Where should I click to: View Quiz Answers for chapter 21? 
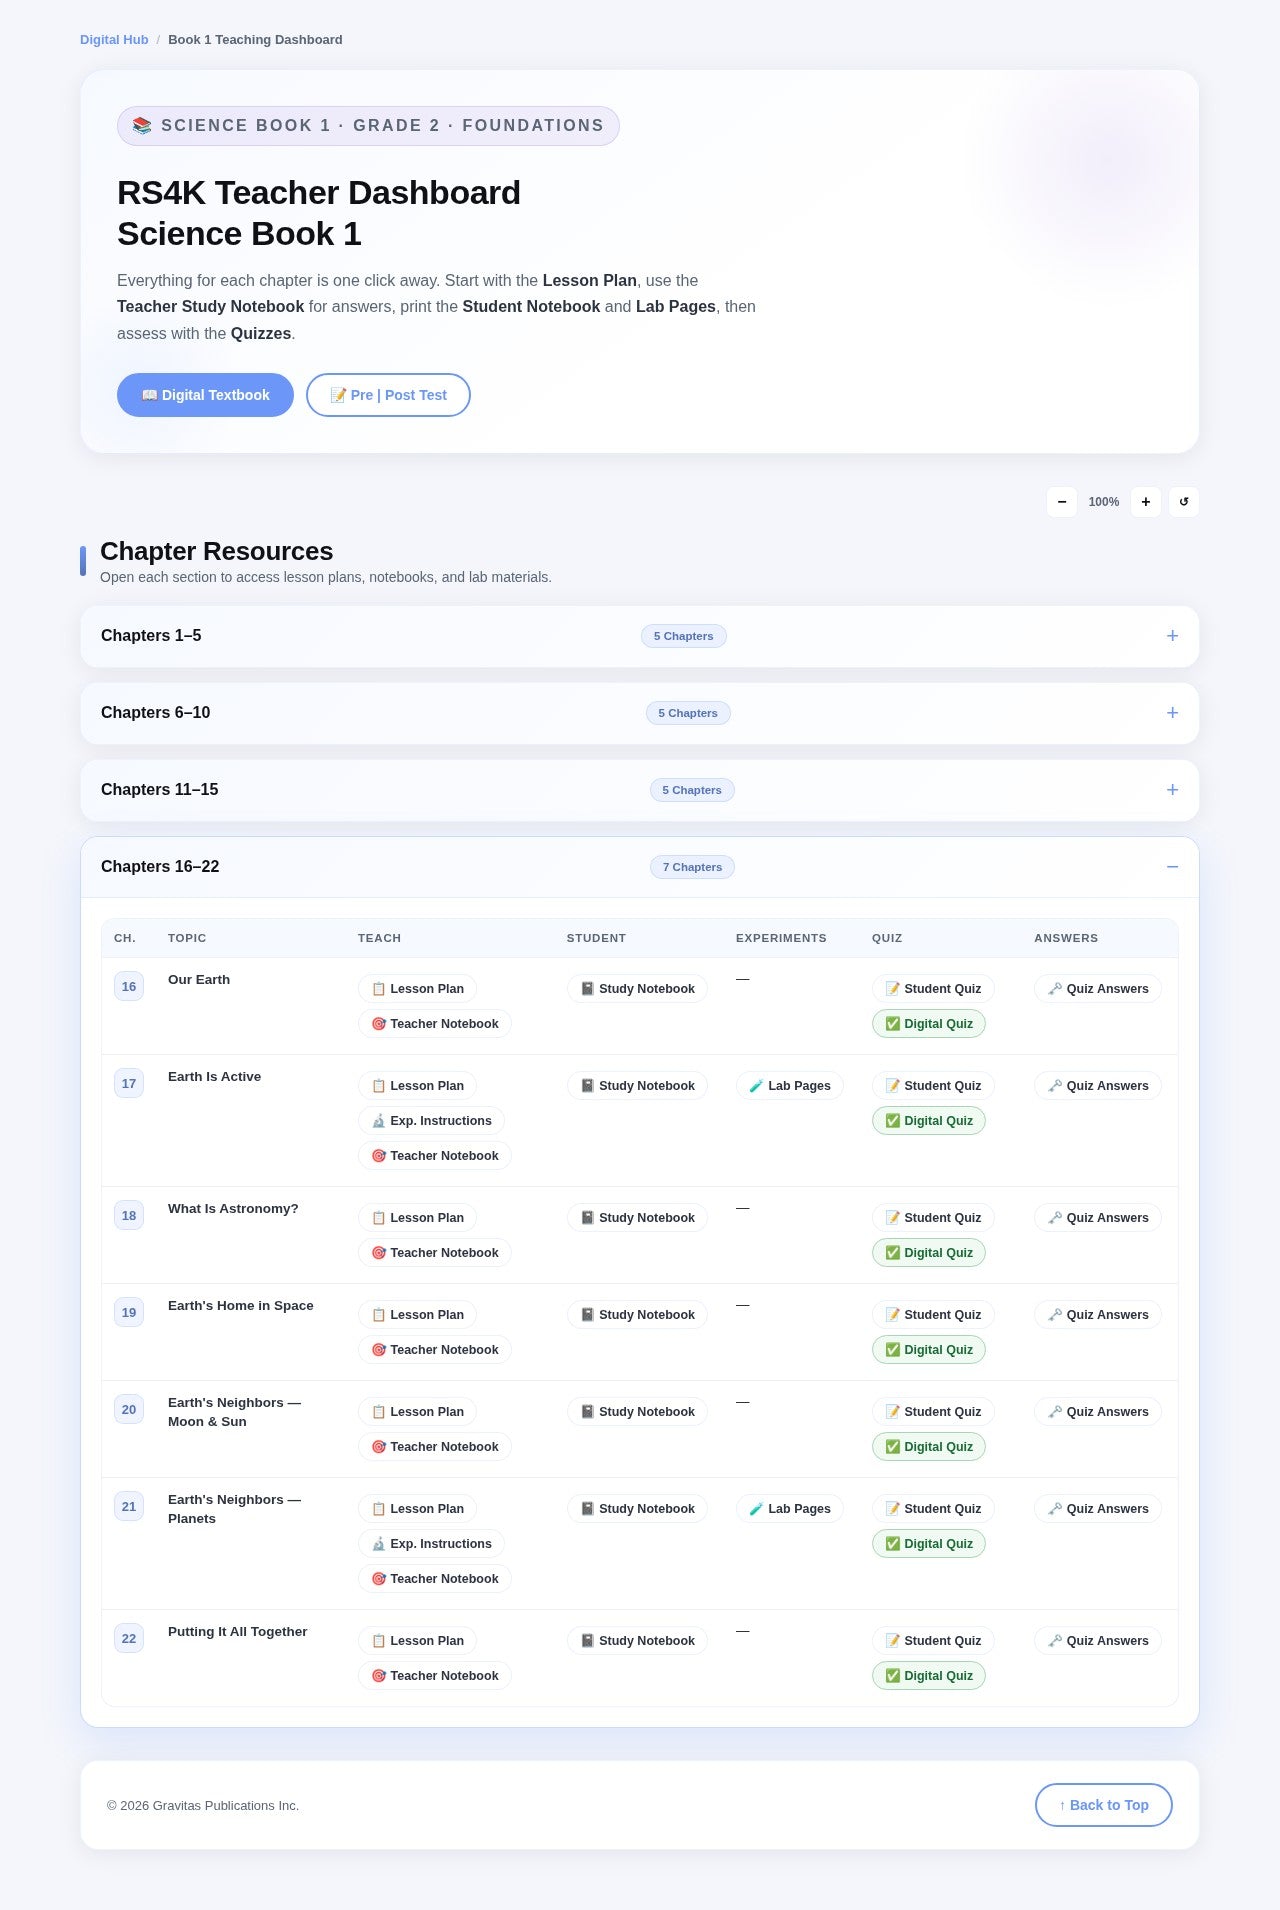pyautogui.click(x=1098, y=1509)
